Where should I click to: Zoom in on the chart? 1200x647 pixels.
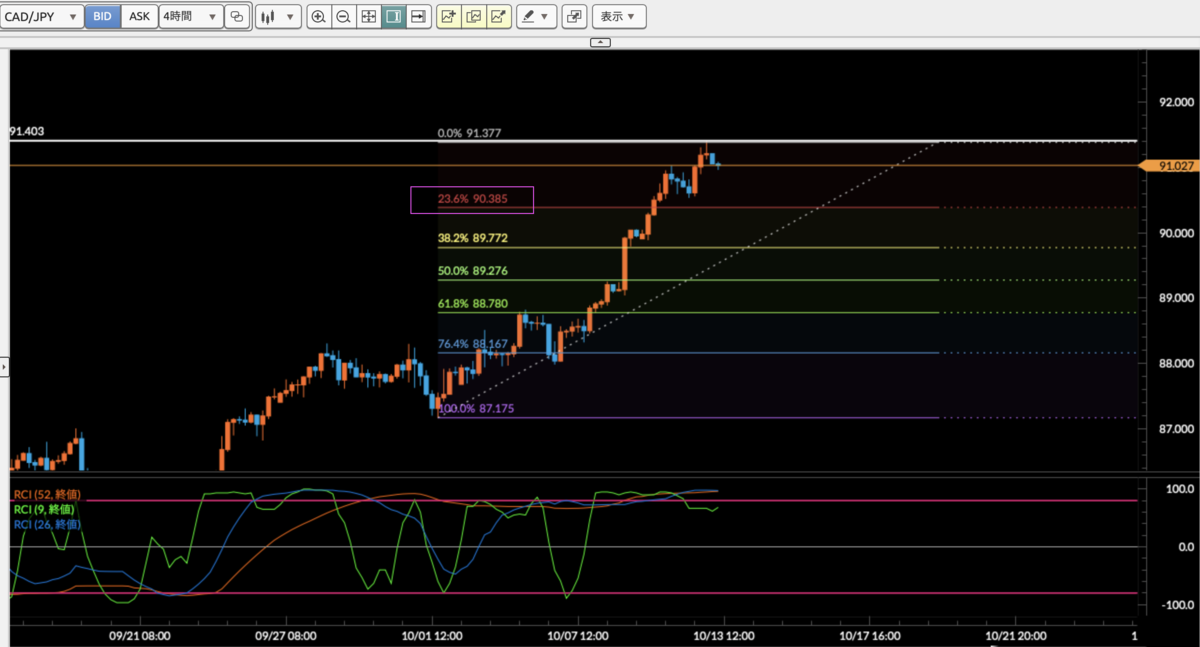tap(319, 16)
